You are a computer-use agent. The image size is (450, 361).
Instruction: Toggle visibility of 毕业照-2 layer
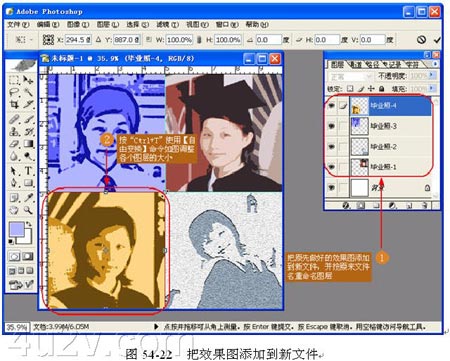point(331,147)
